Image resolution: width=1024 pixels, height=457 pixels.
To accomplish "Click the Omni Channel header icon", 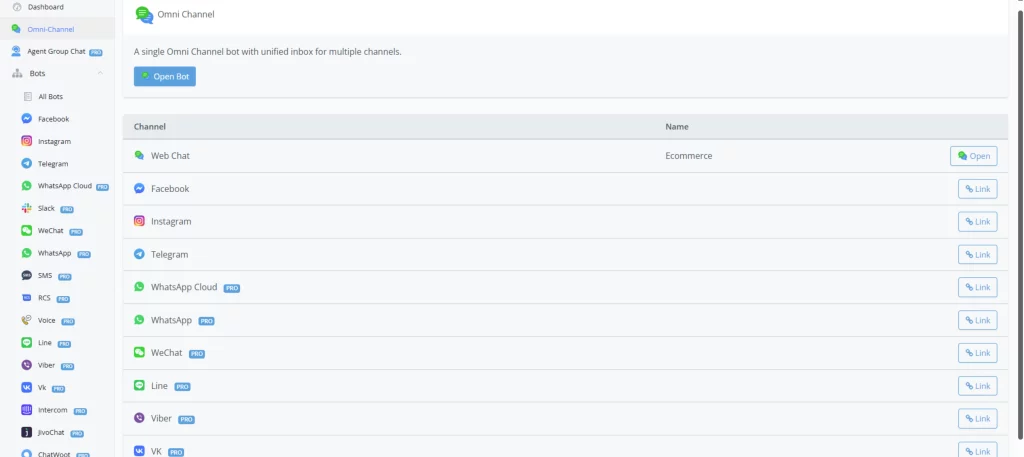I will click(144, 14).
